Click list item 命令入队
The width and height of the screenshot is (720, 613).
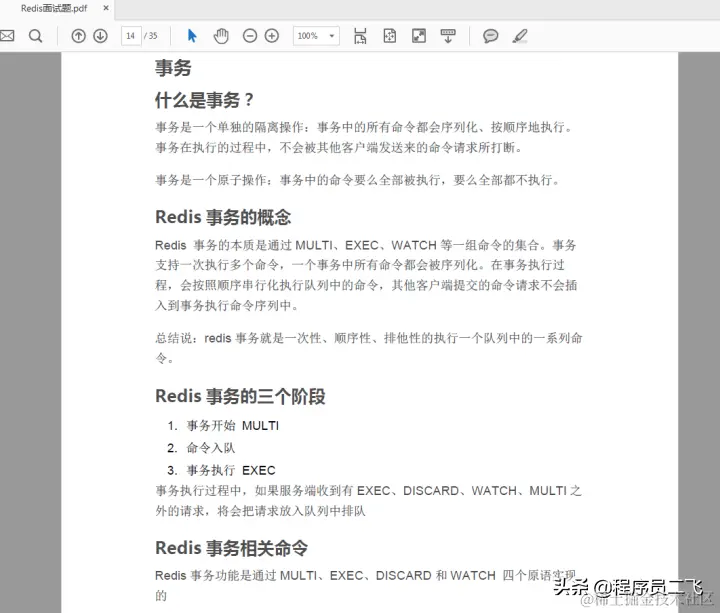click(211, 448)
